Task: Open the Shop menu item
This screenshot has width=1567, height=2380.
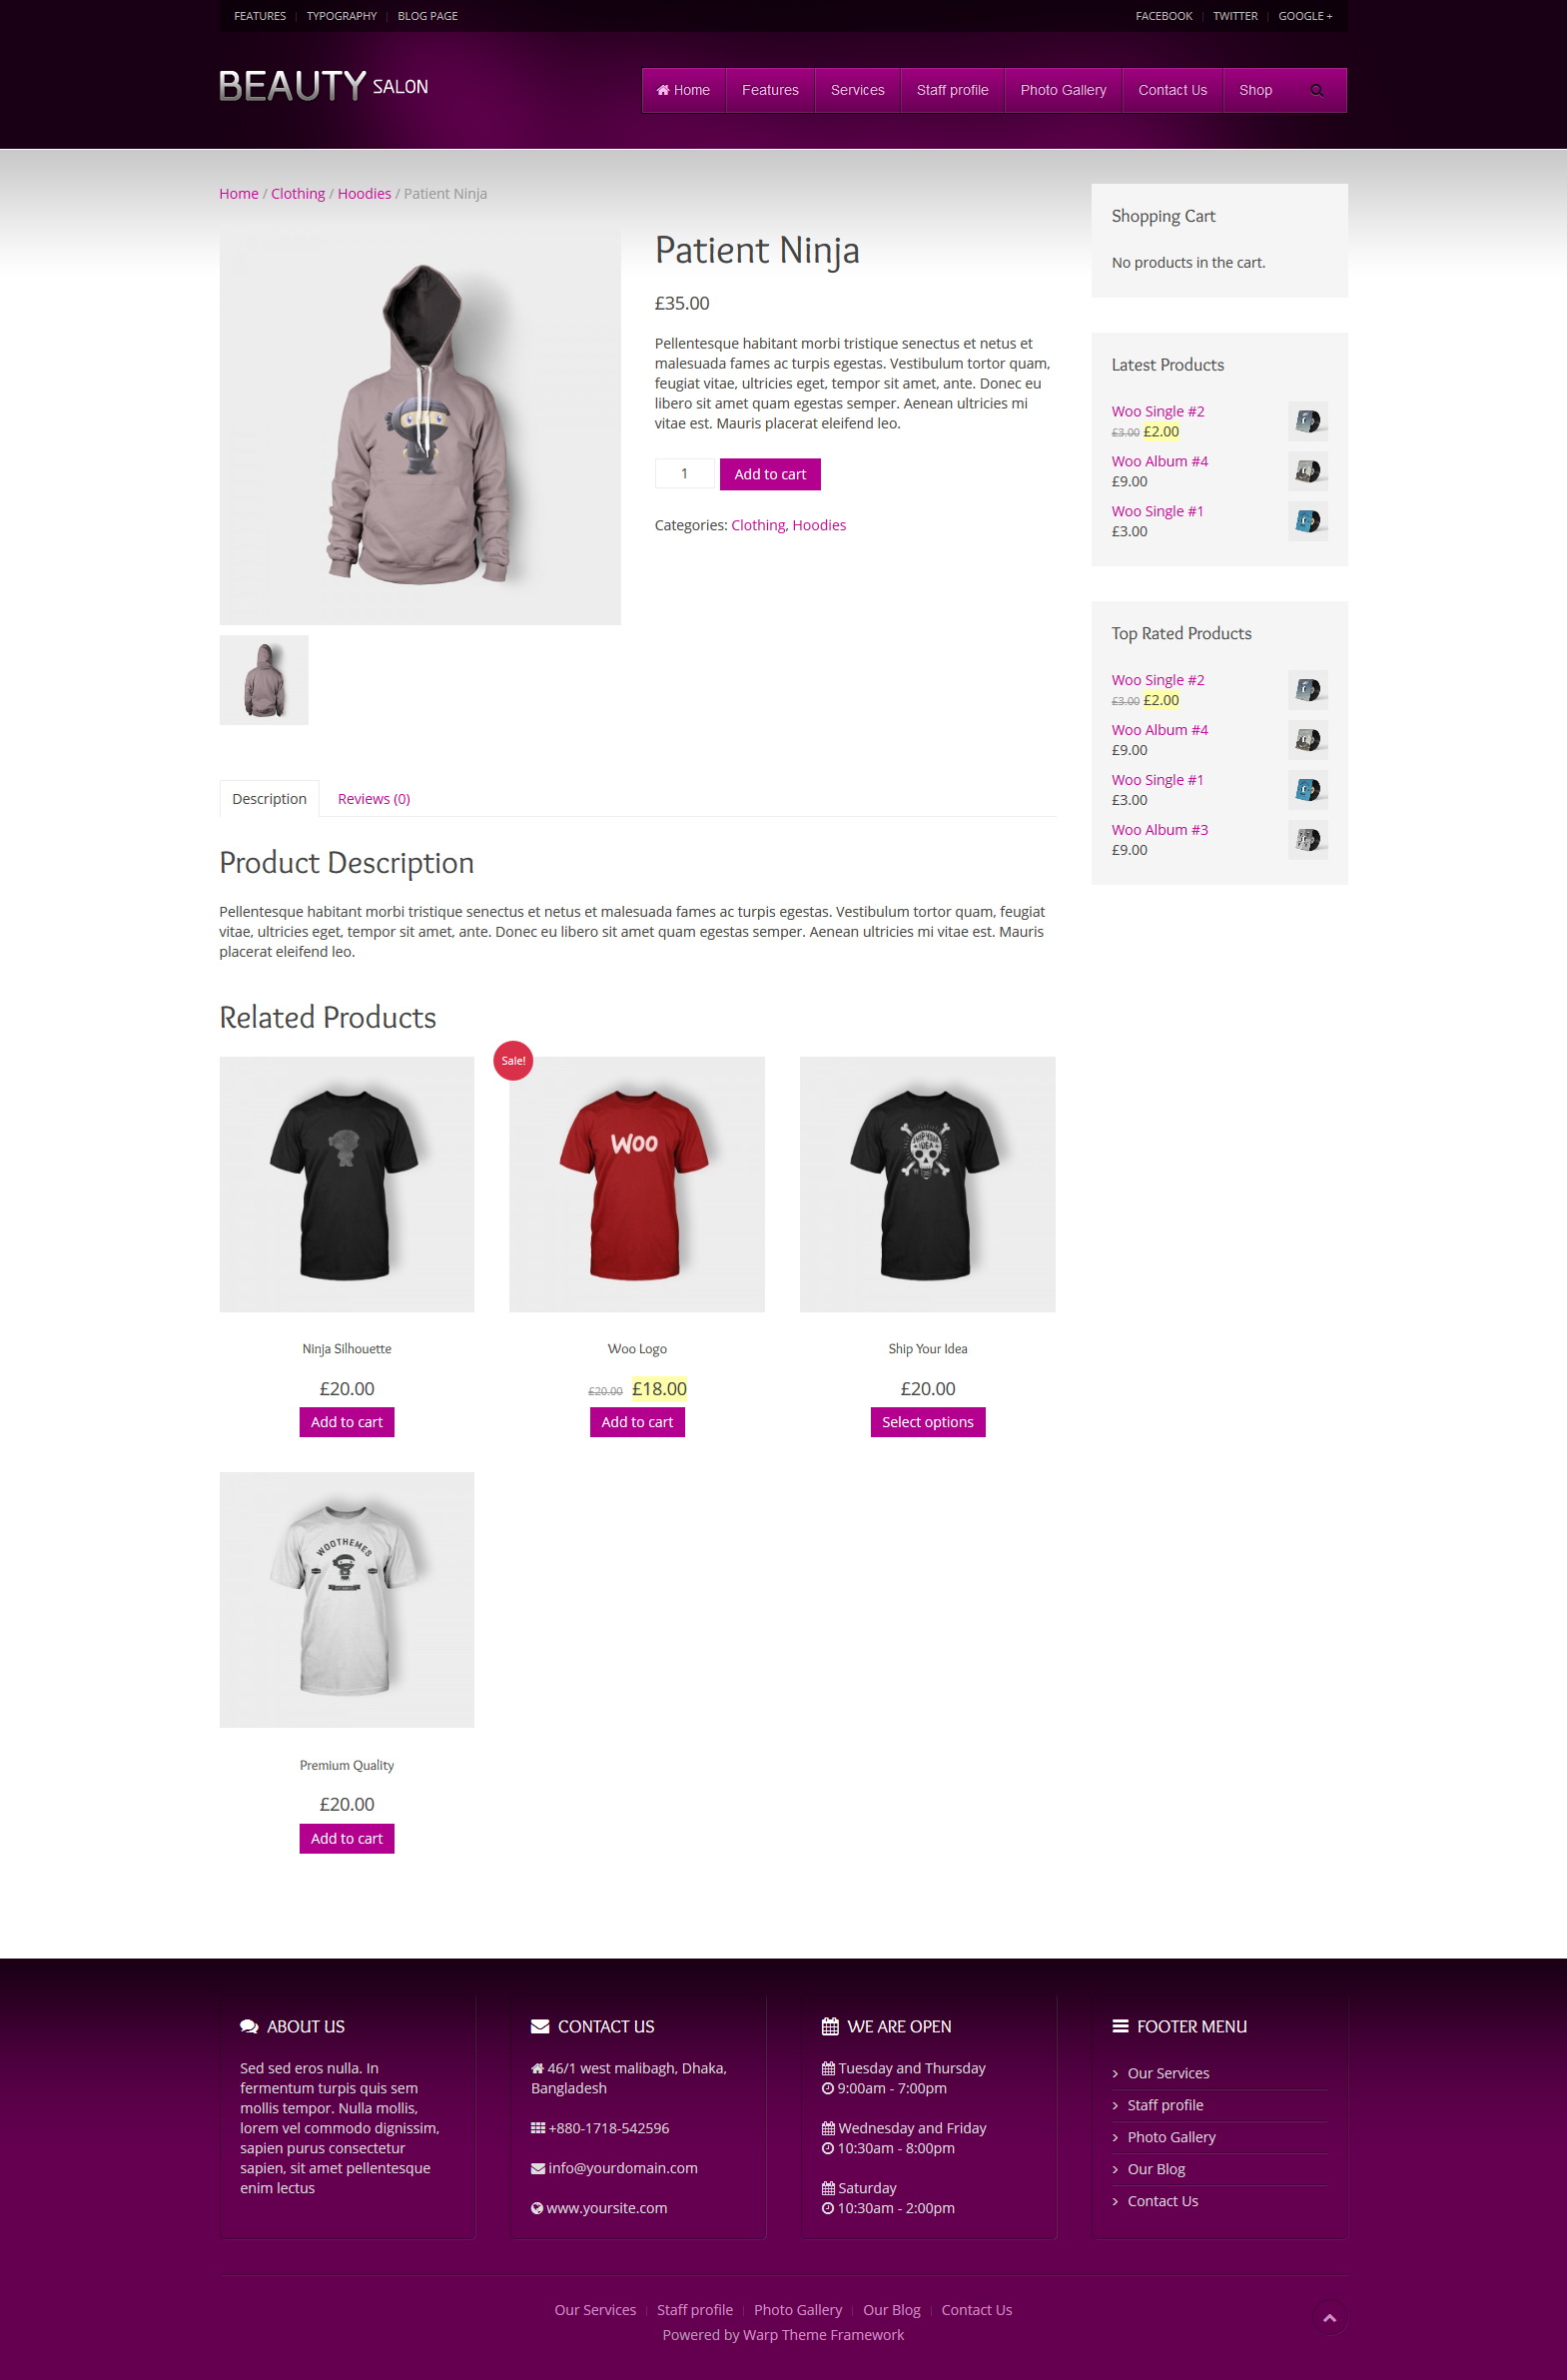Action: pos(1255,90)
